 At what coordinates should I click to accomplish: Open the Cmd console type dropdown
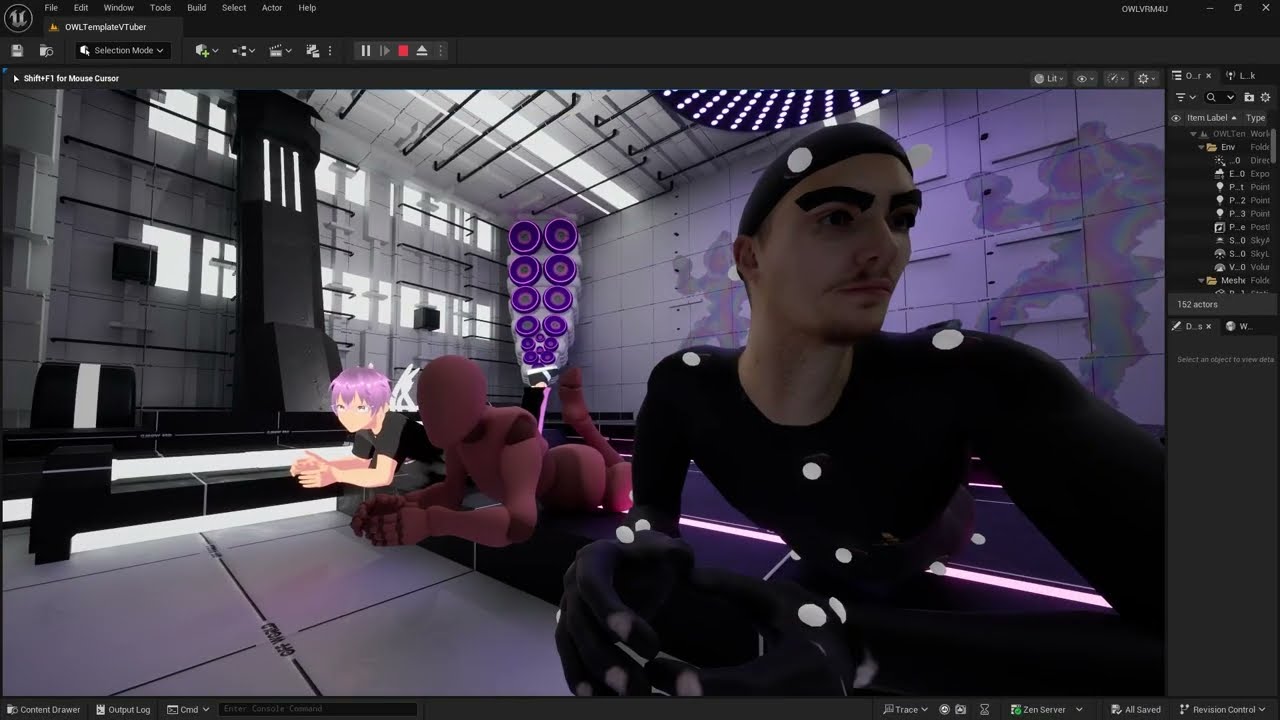click(x=188, y=709)
